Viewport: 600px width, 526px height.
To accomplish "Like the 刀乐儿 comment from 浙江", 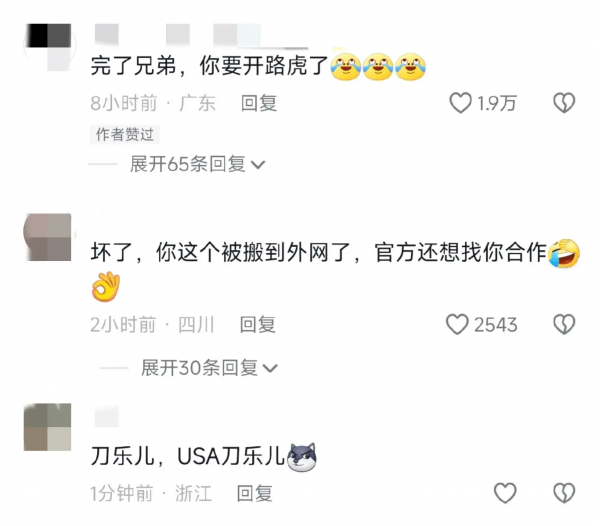I will click(505, 493).
